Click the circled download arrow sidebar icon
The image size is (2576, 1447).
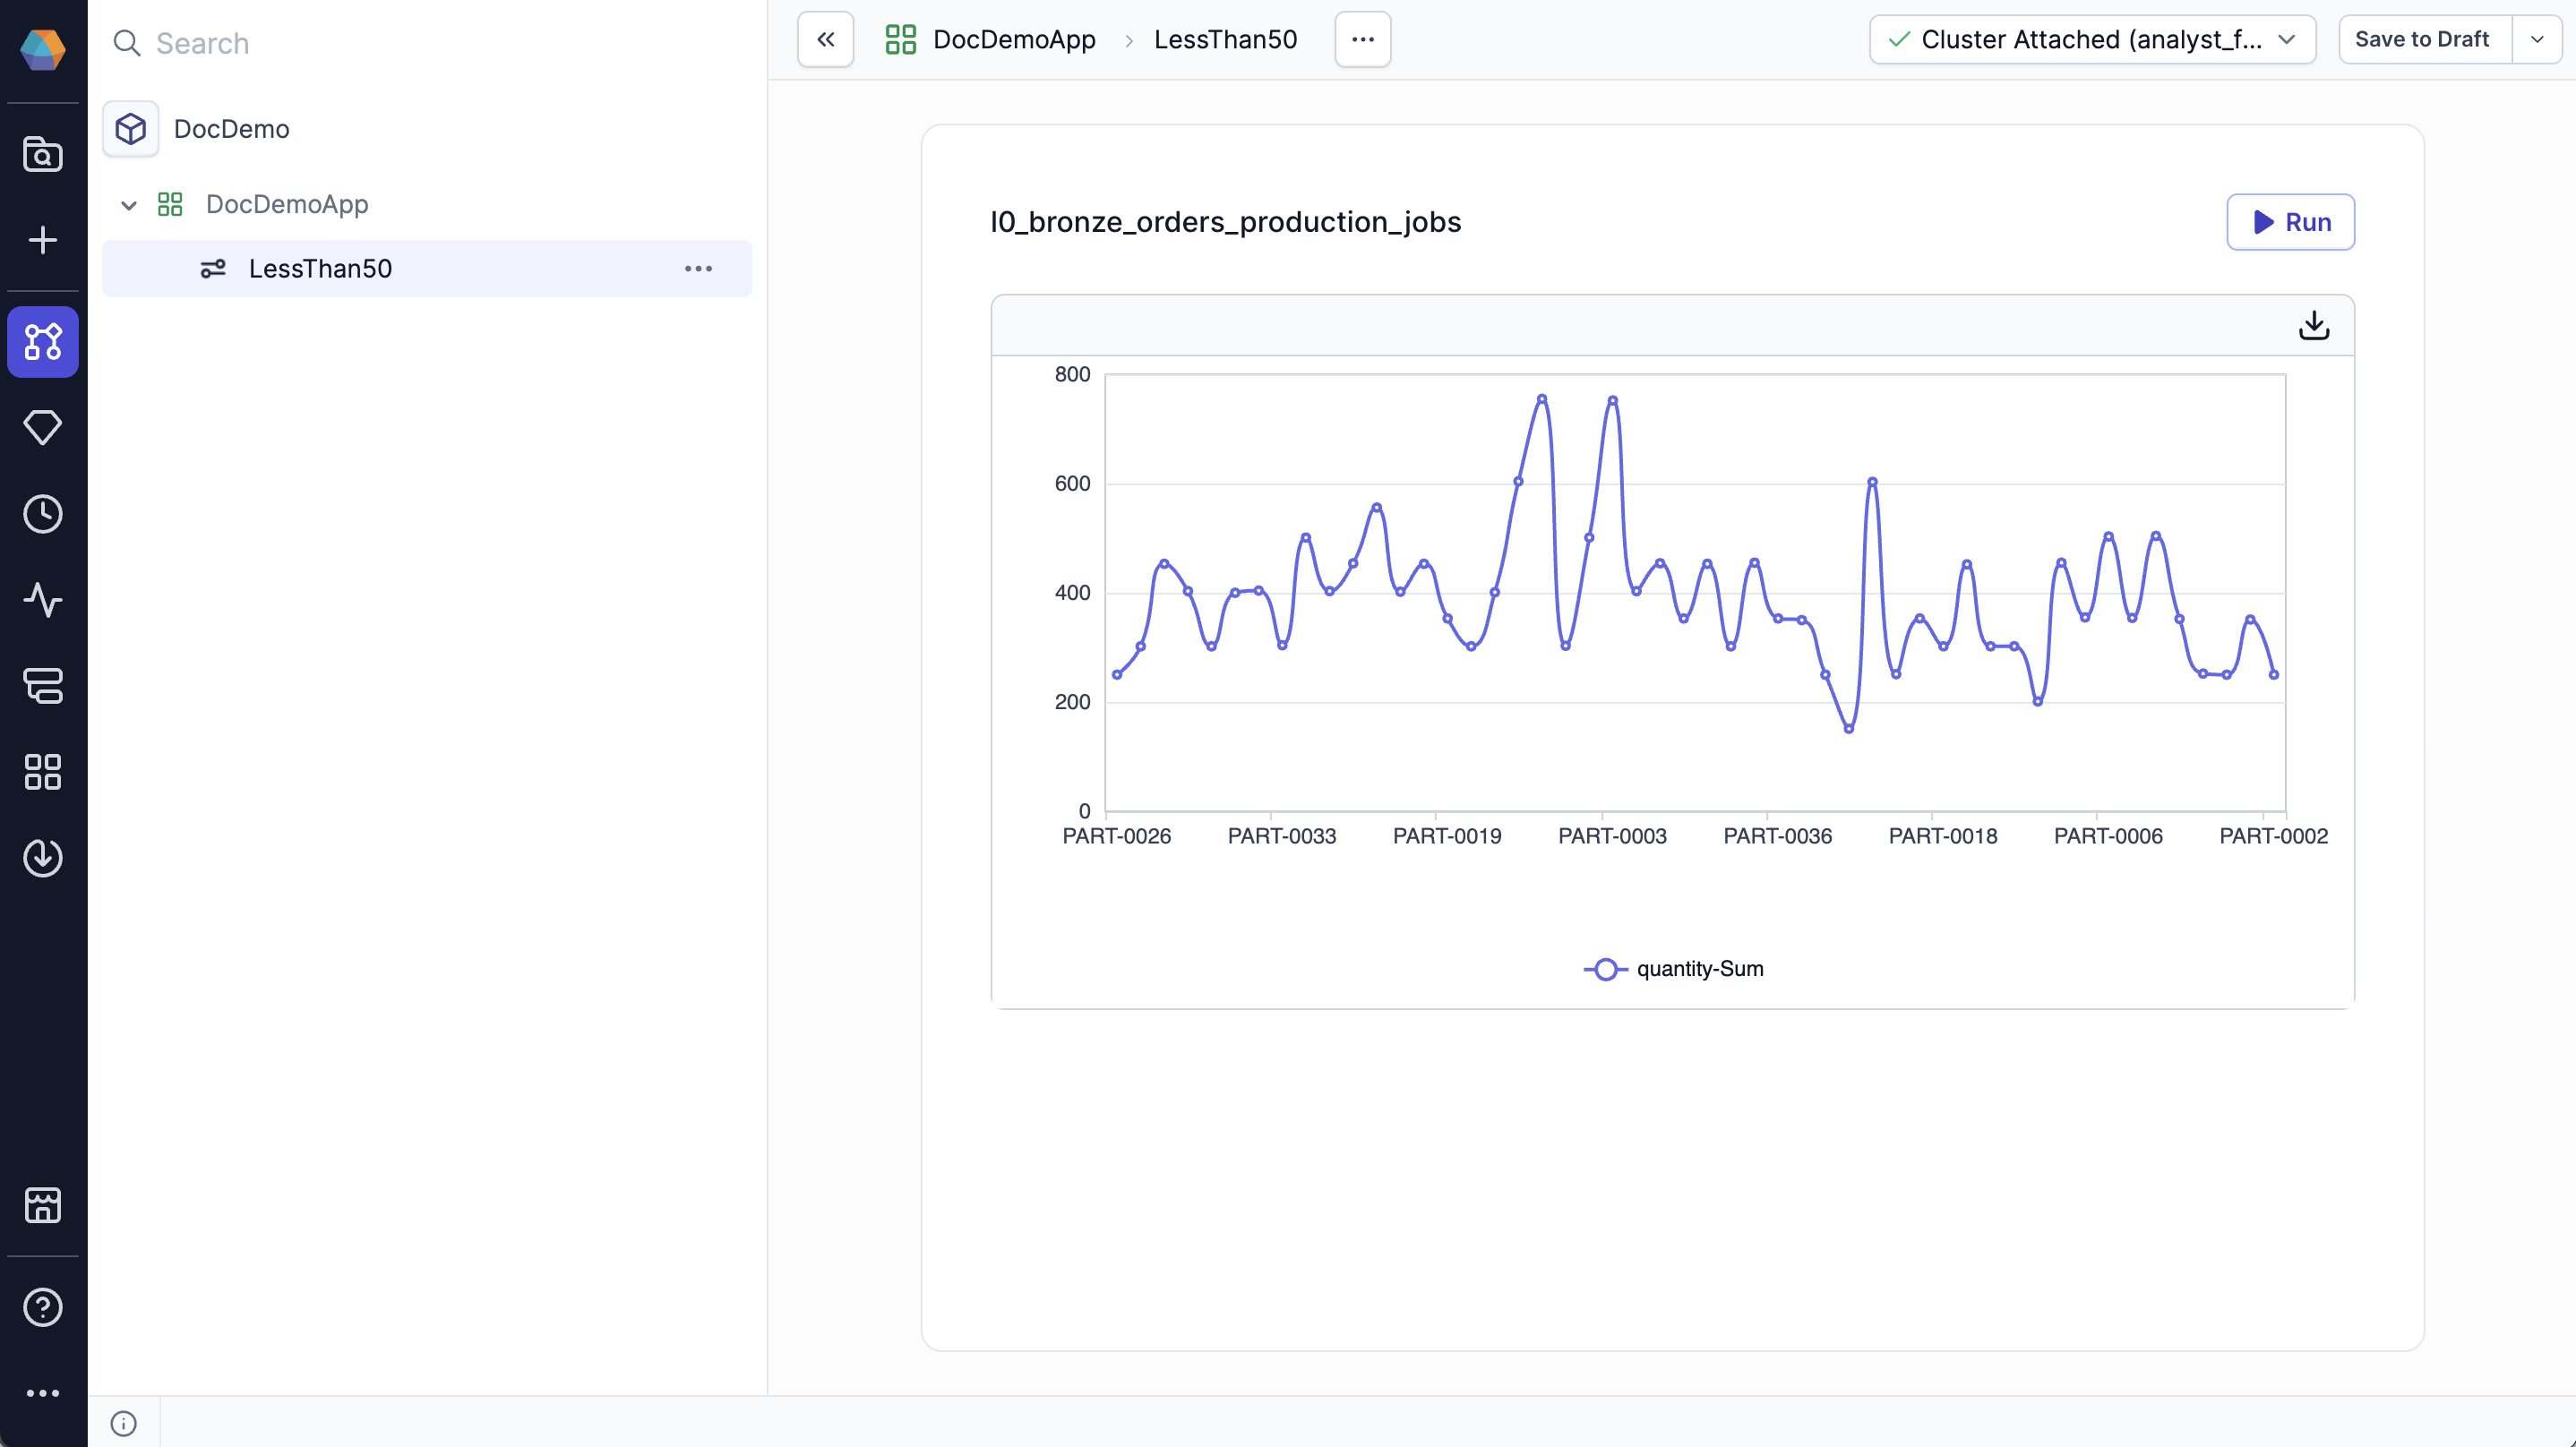coord(43,858)
